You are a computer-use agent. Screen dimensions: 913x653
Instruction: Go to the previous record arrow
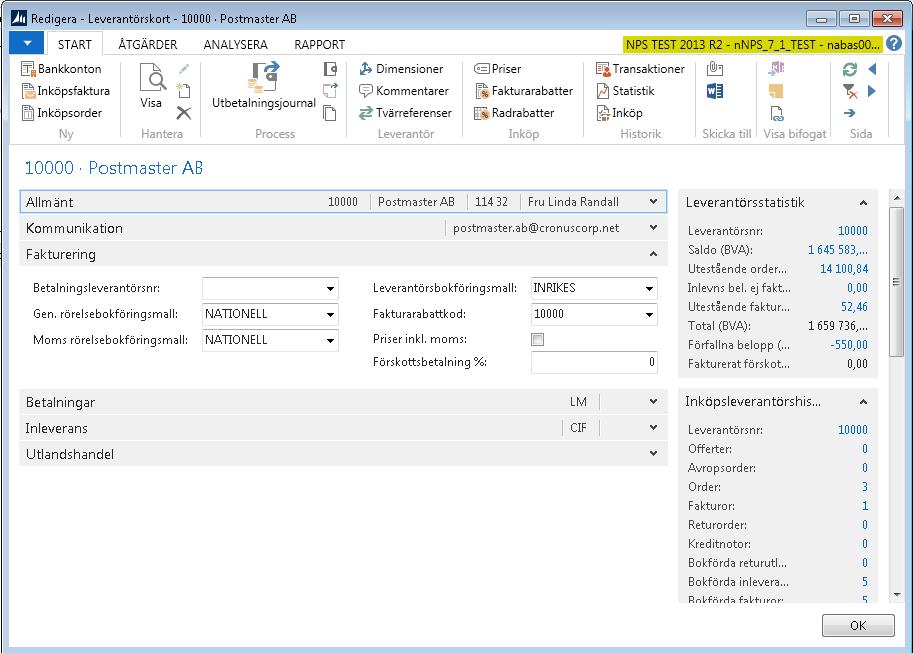[x=872, y=69]
